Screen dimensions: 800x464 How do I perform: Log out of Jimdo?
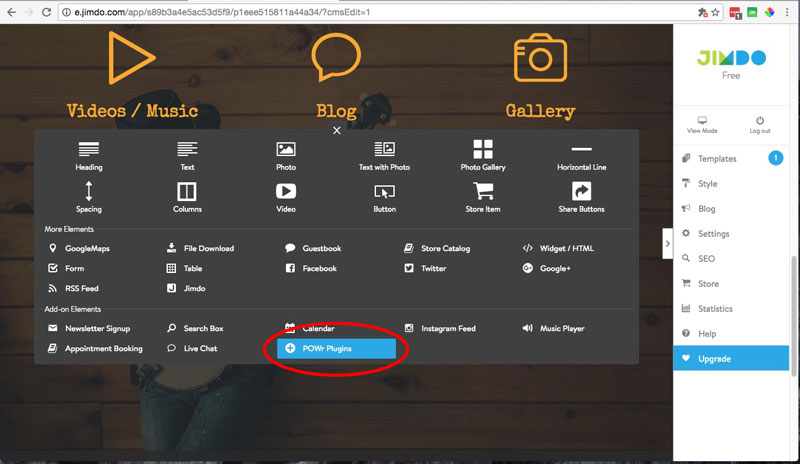pos(760,125)
